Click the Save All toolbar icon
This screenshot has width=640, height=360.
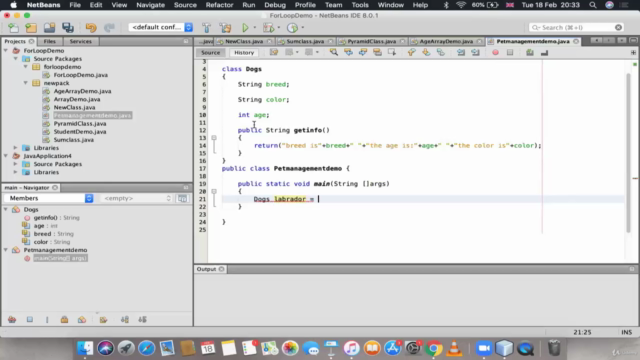(x=68, y=28)
